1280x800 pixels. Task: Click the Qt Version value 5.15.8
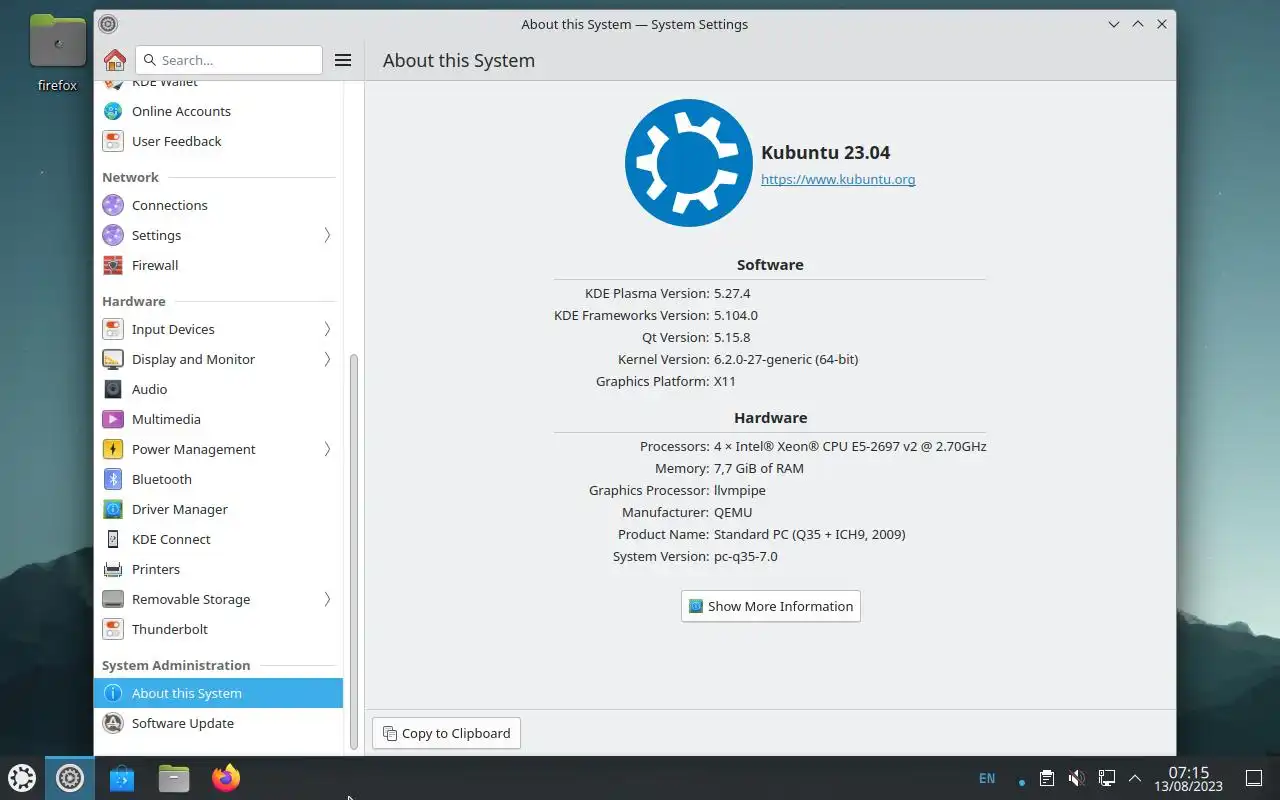[x=732, y=337]
